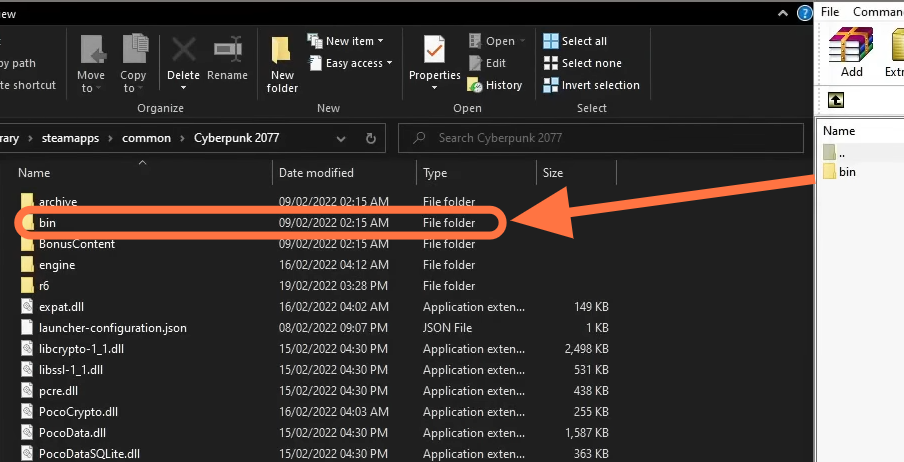The width and height of the screenshot is (904, 462).
Task: Click the JSON File type cell
Action: tap(447, 328)
